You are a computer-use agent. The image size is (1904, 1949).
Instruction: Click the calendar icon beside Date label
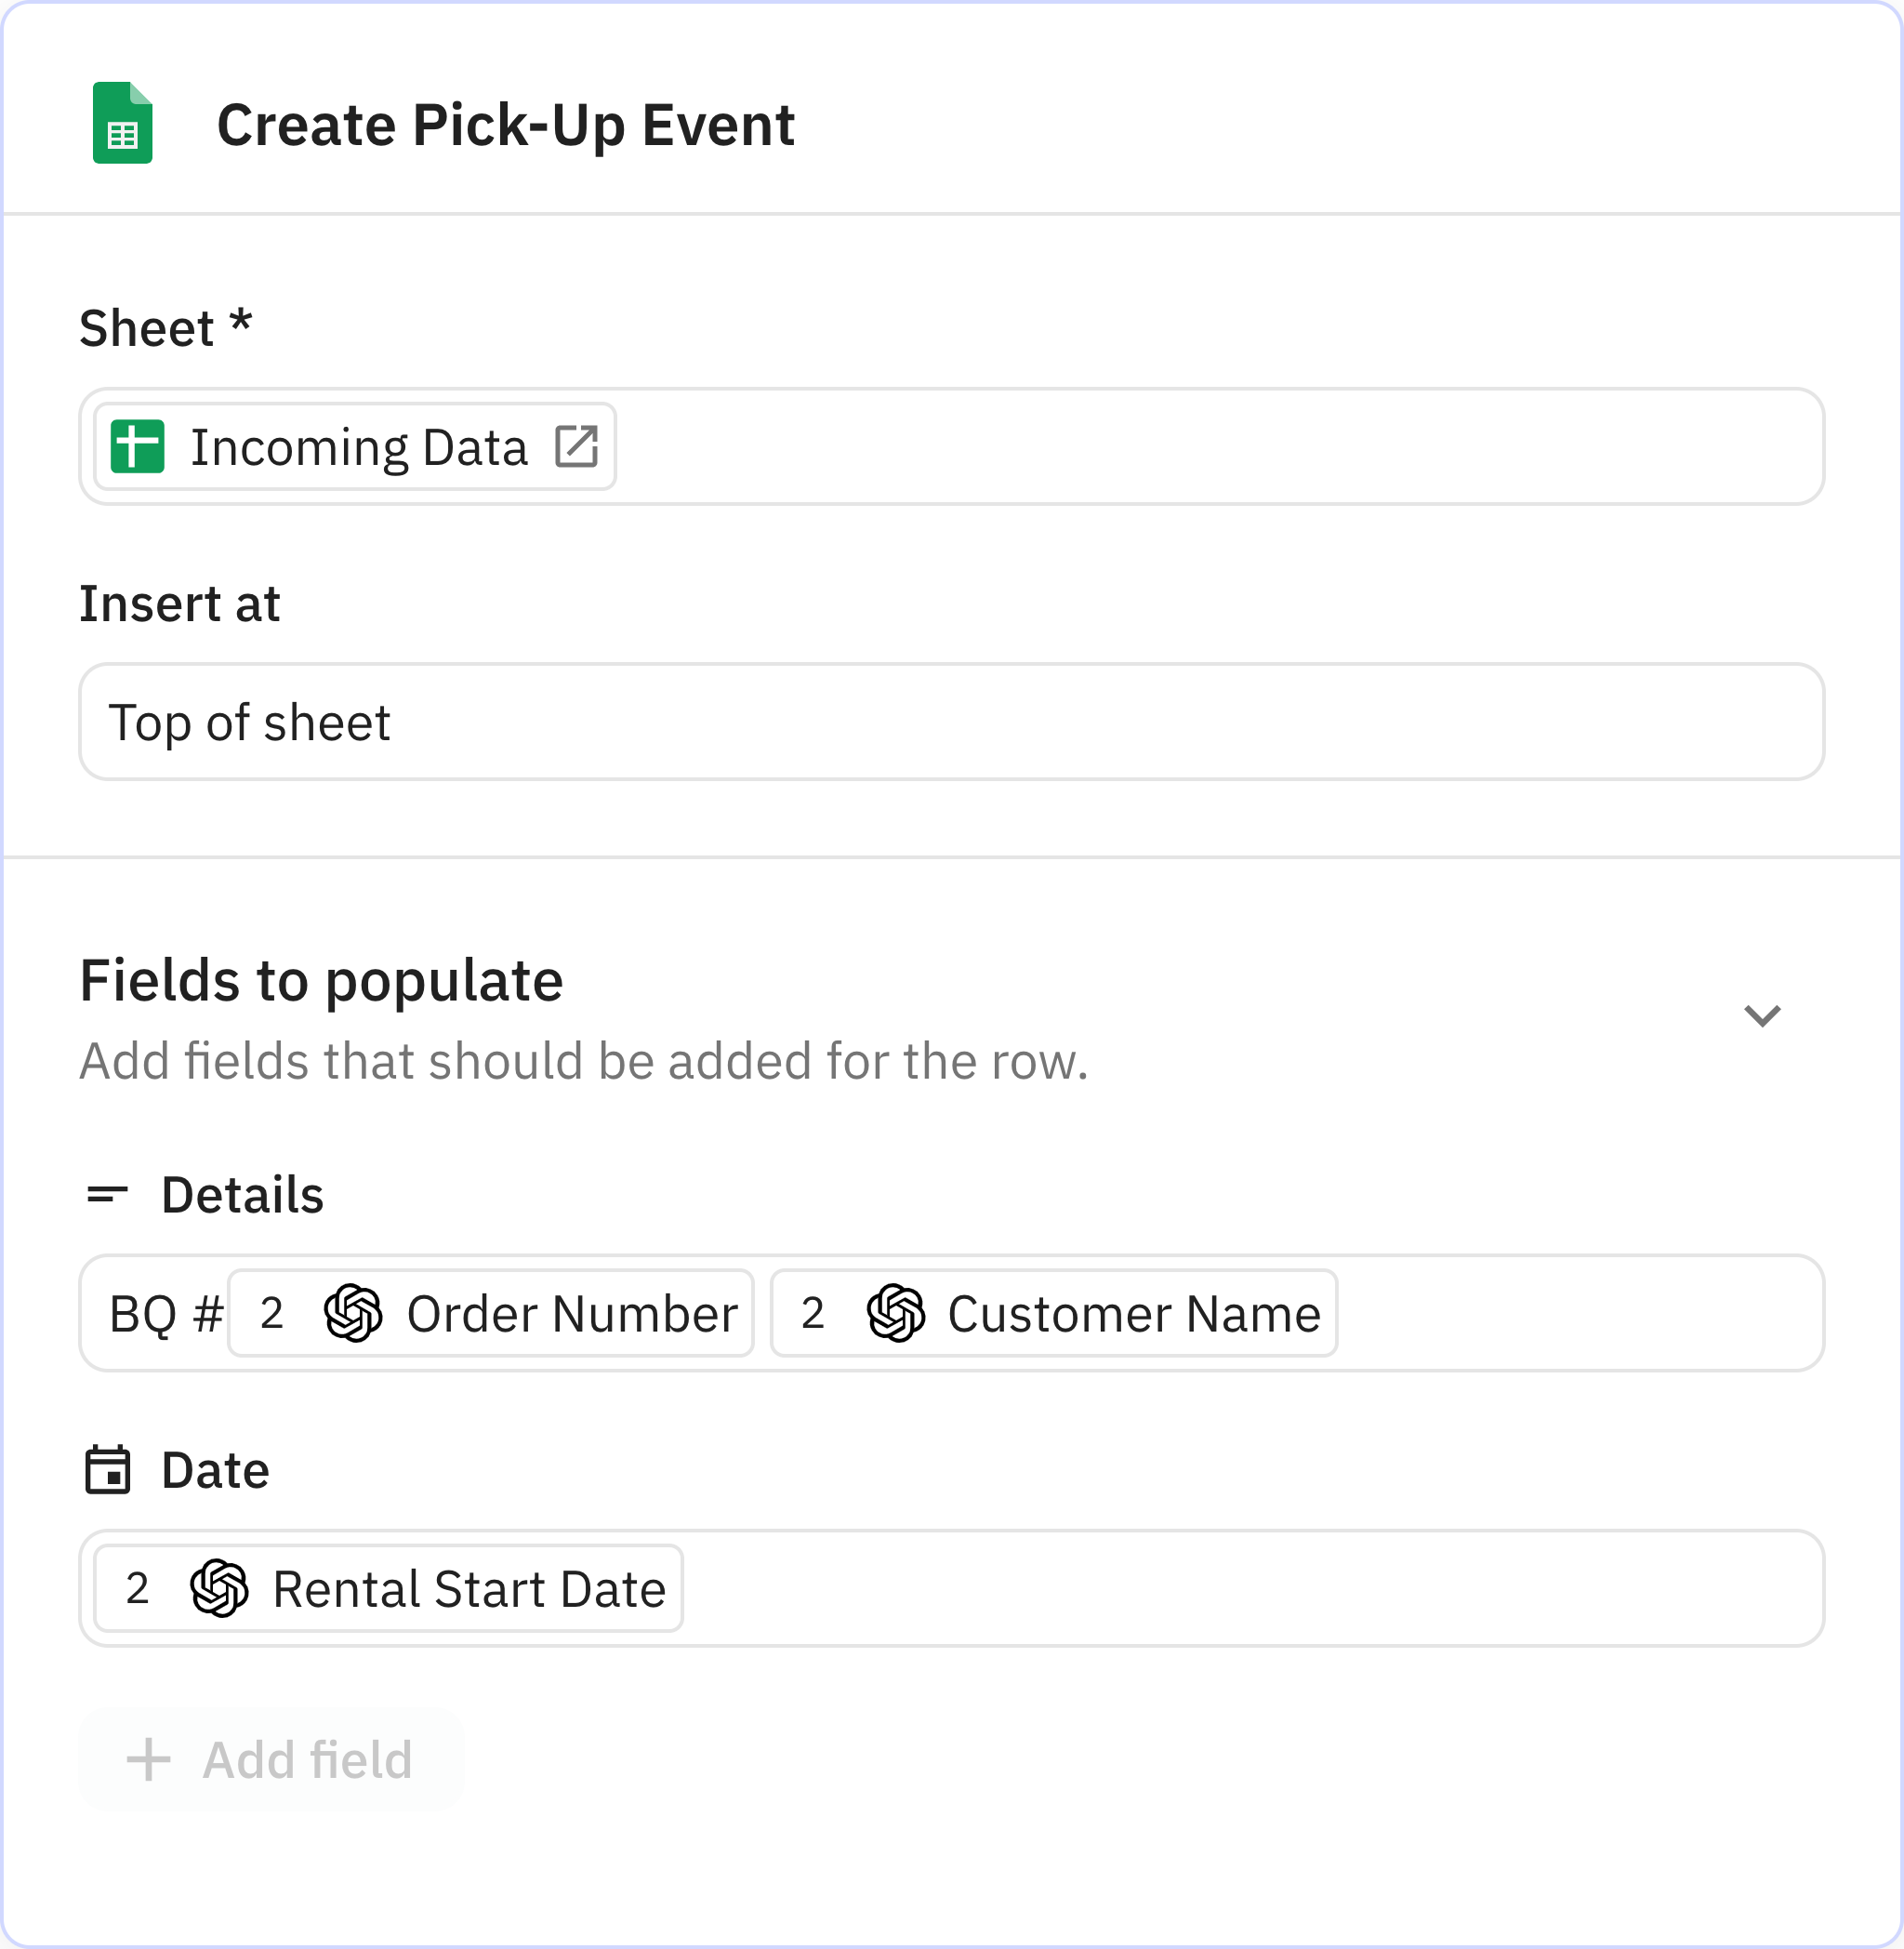pos(109,1470)
